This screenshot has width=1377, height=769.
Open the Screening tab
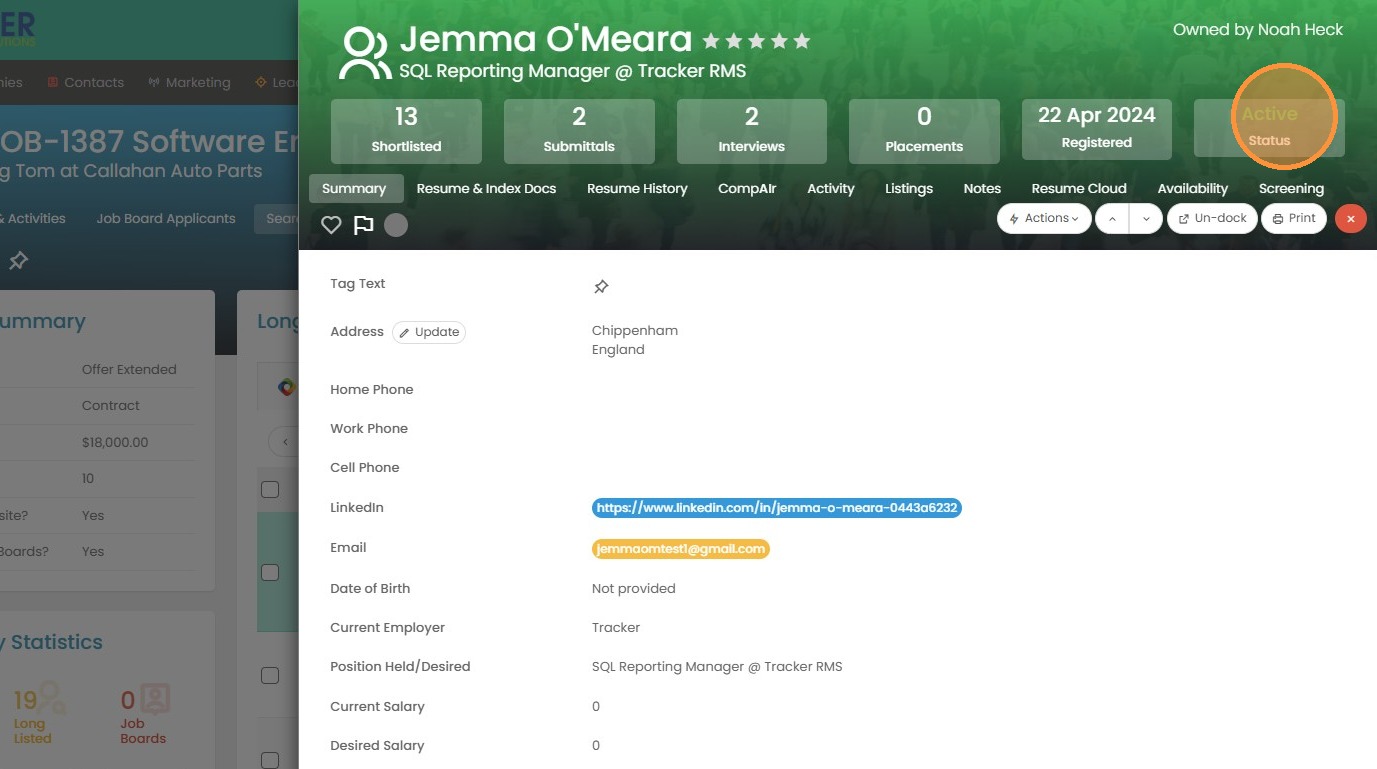click(1291, 188)
